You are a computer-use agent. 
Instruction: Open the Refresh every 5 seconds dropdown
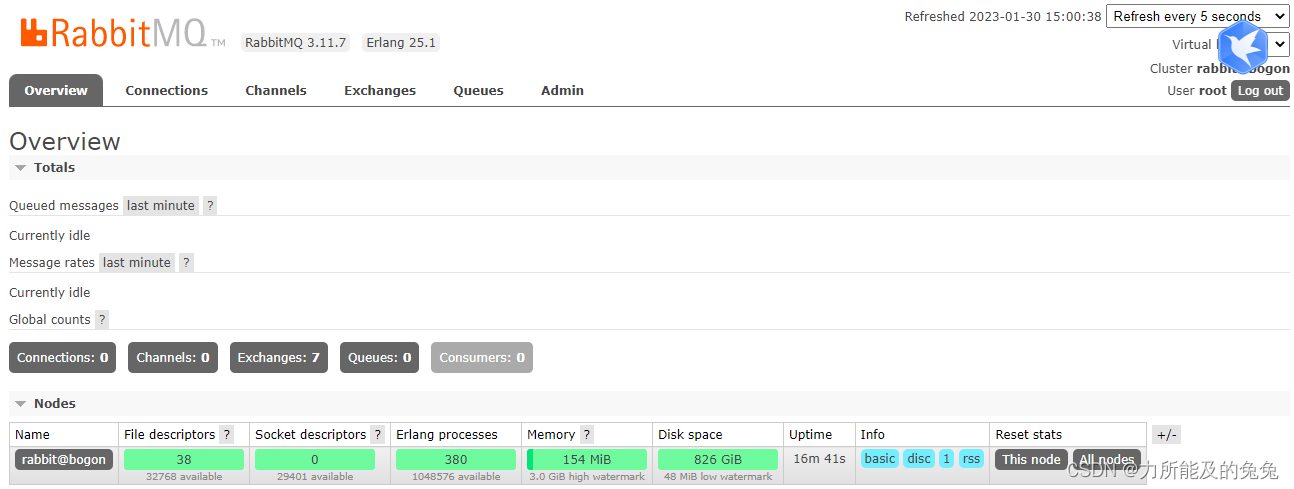point(1198,16)
